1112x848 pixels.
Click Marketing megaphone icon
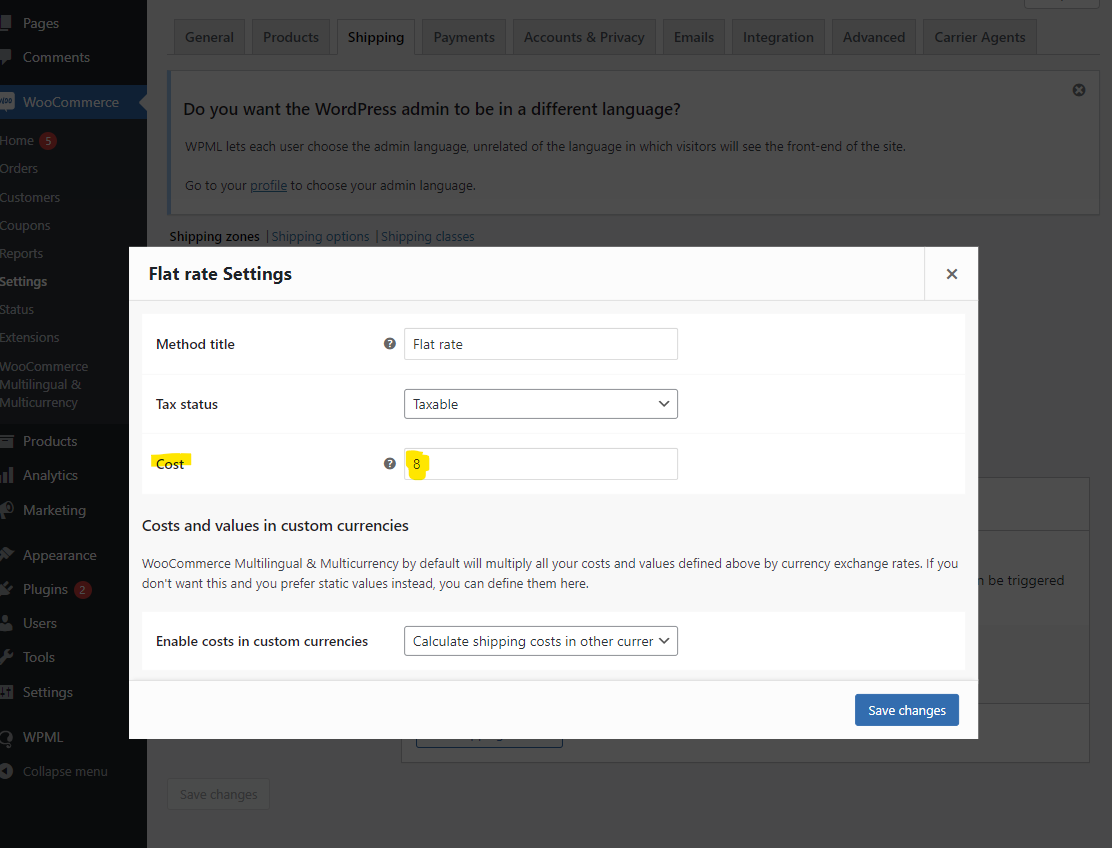[x=7, y=510]
